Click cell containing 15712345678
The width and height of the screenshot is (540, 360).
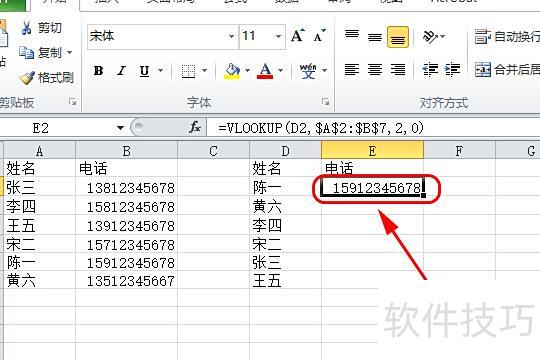click(126, 245)
